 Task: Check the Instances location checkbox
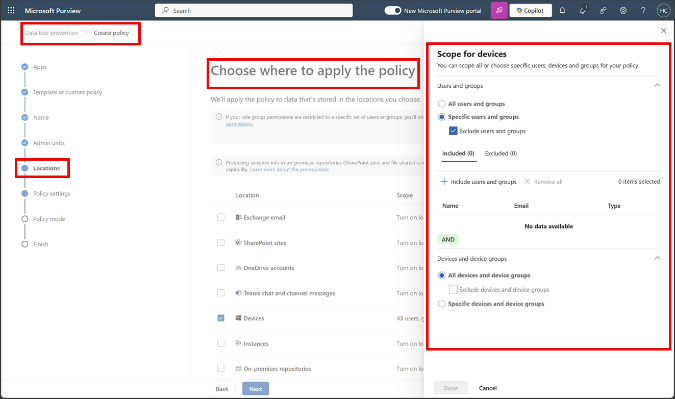click(221, 343)
